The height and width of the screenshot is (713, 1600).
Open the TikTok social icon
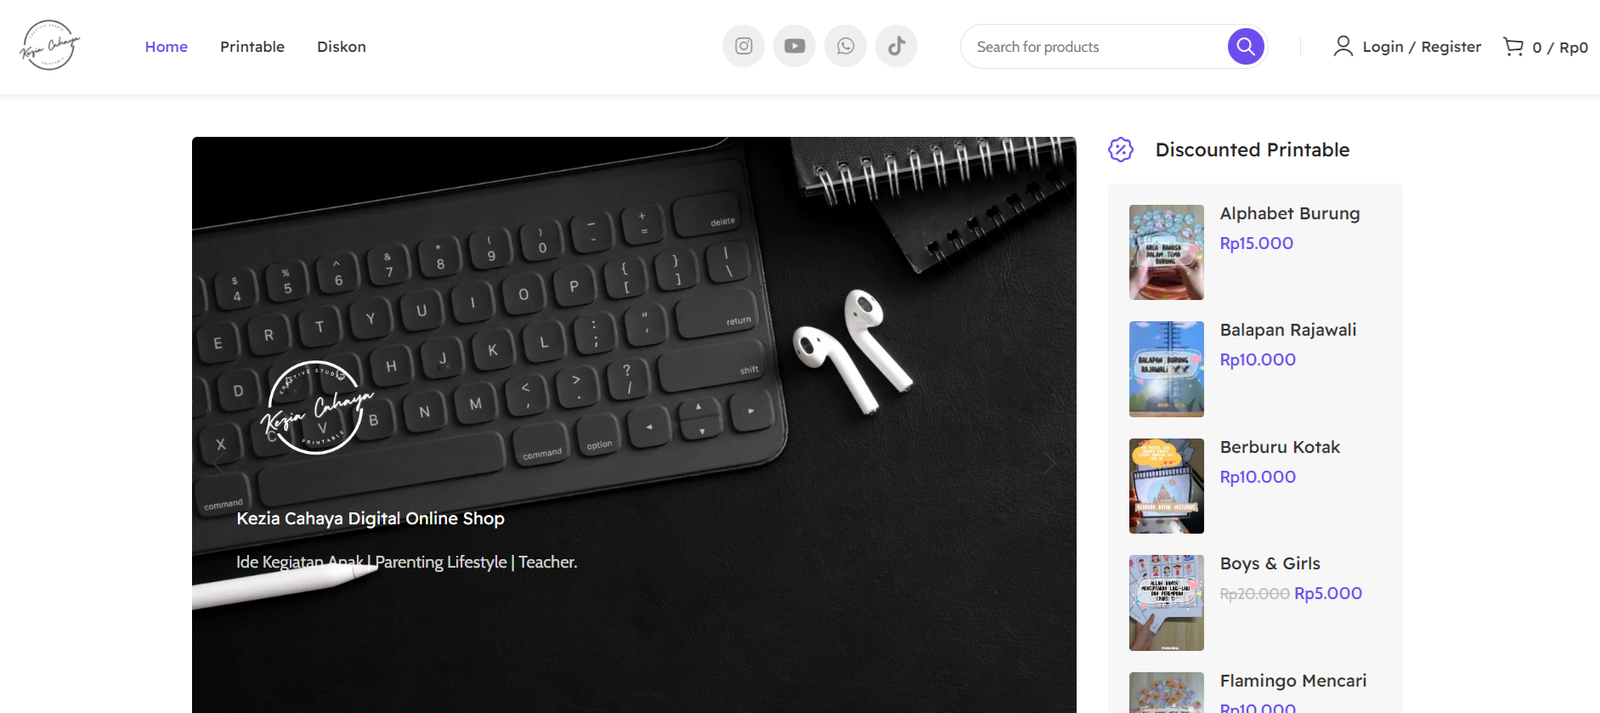click(897, 46)
